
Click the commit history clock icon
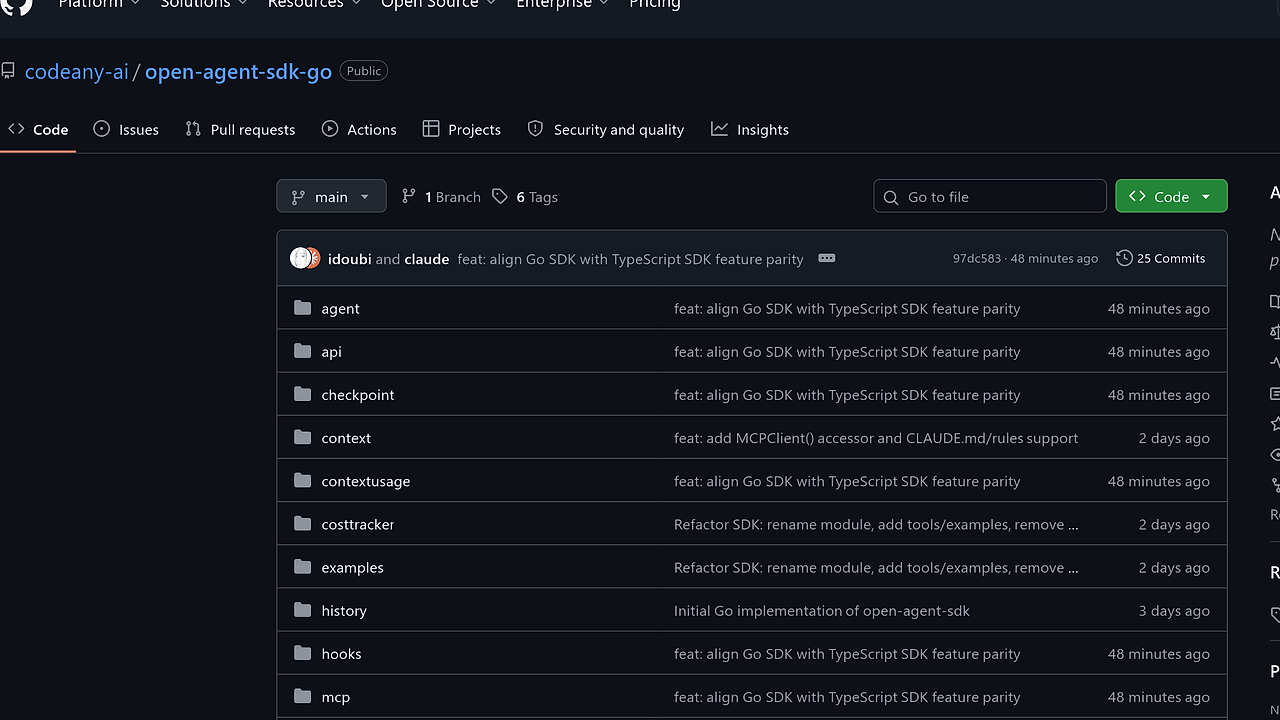coord(1124,258)
